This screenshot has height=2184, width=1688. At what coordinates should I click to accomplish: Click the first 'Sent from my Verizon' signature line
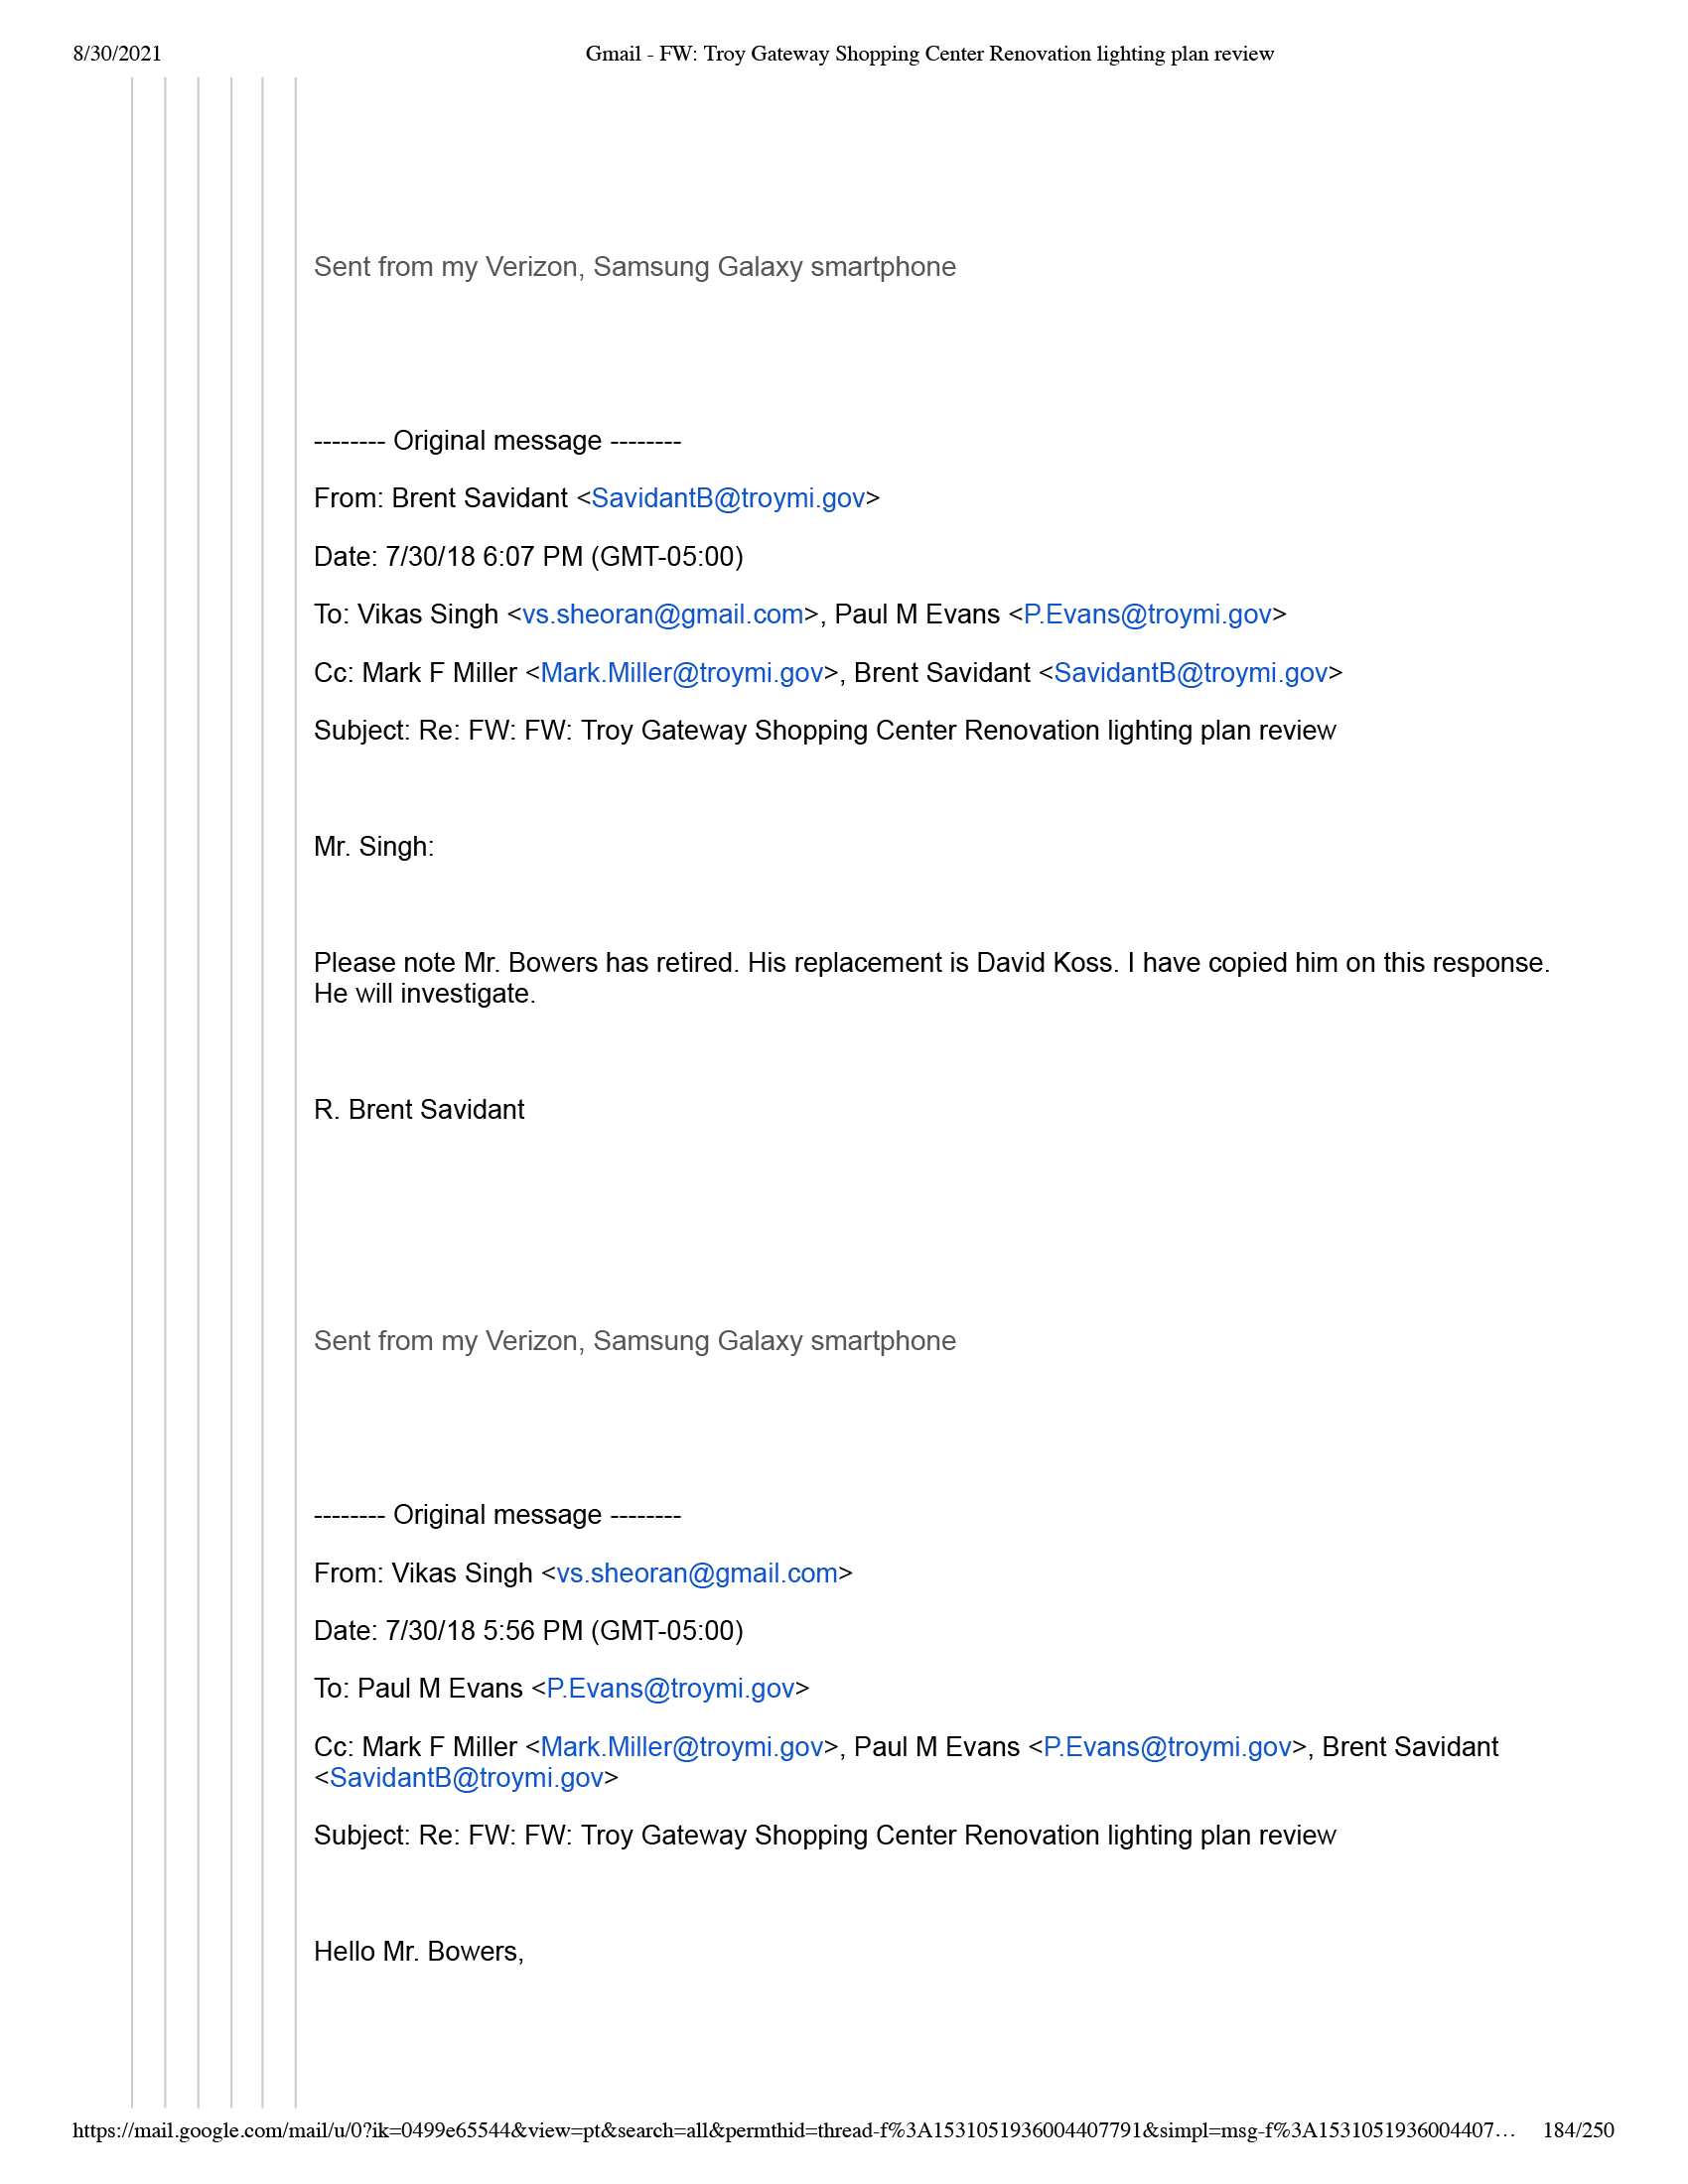pyautogui.click(x=634, y=267)
